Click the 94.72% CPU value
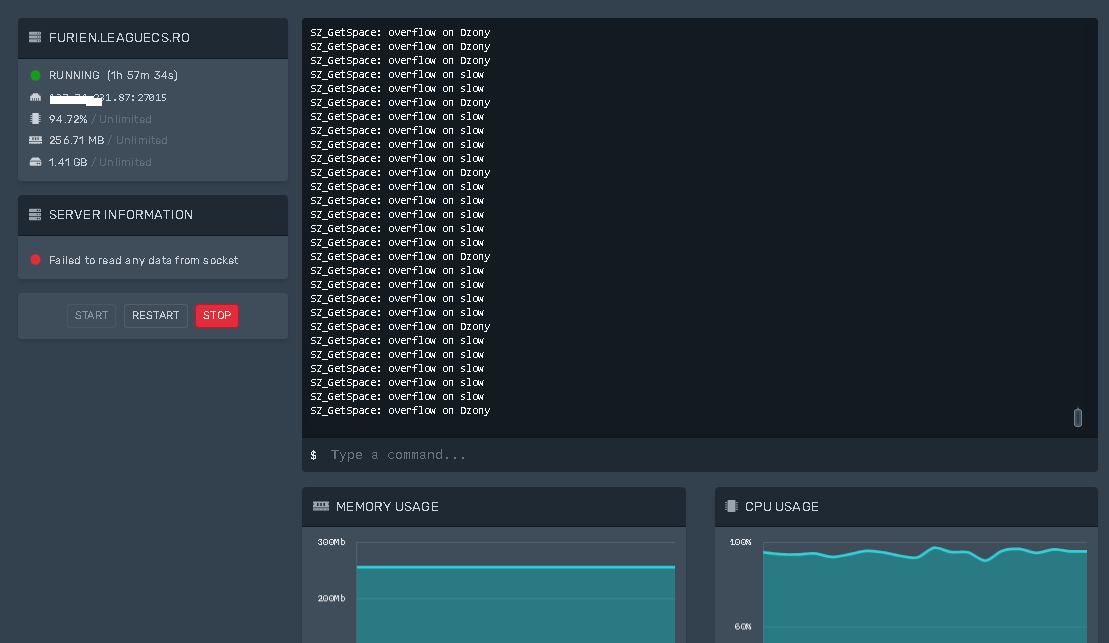This screenshot has height=643, width=1109. 68,119
